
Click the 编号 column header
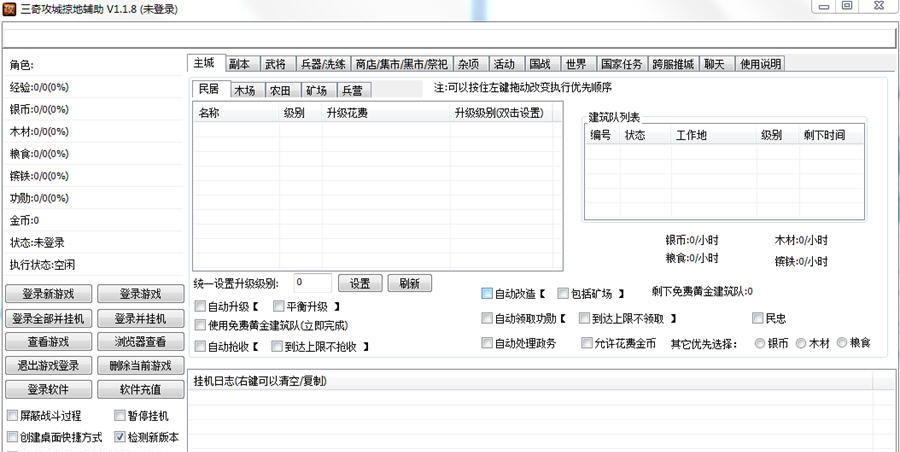pyautogui.click(x=603, y=136)
